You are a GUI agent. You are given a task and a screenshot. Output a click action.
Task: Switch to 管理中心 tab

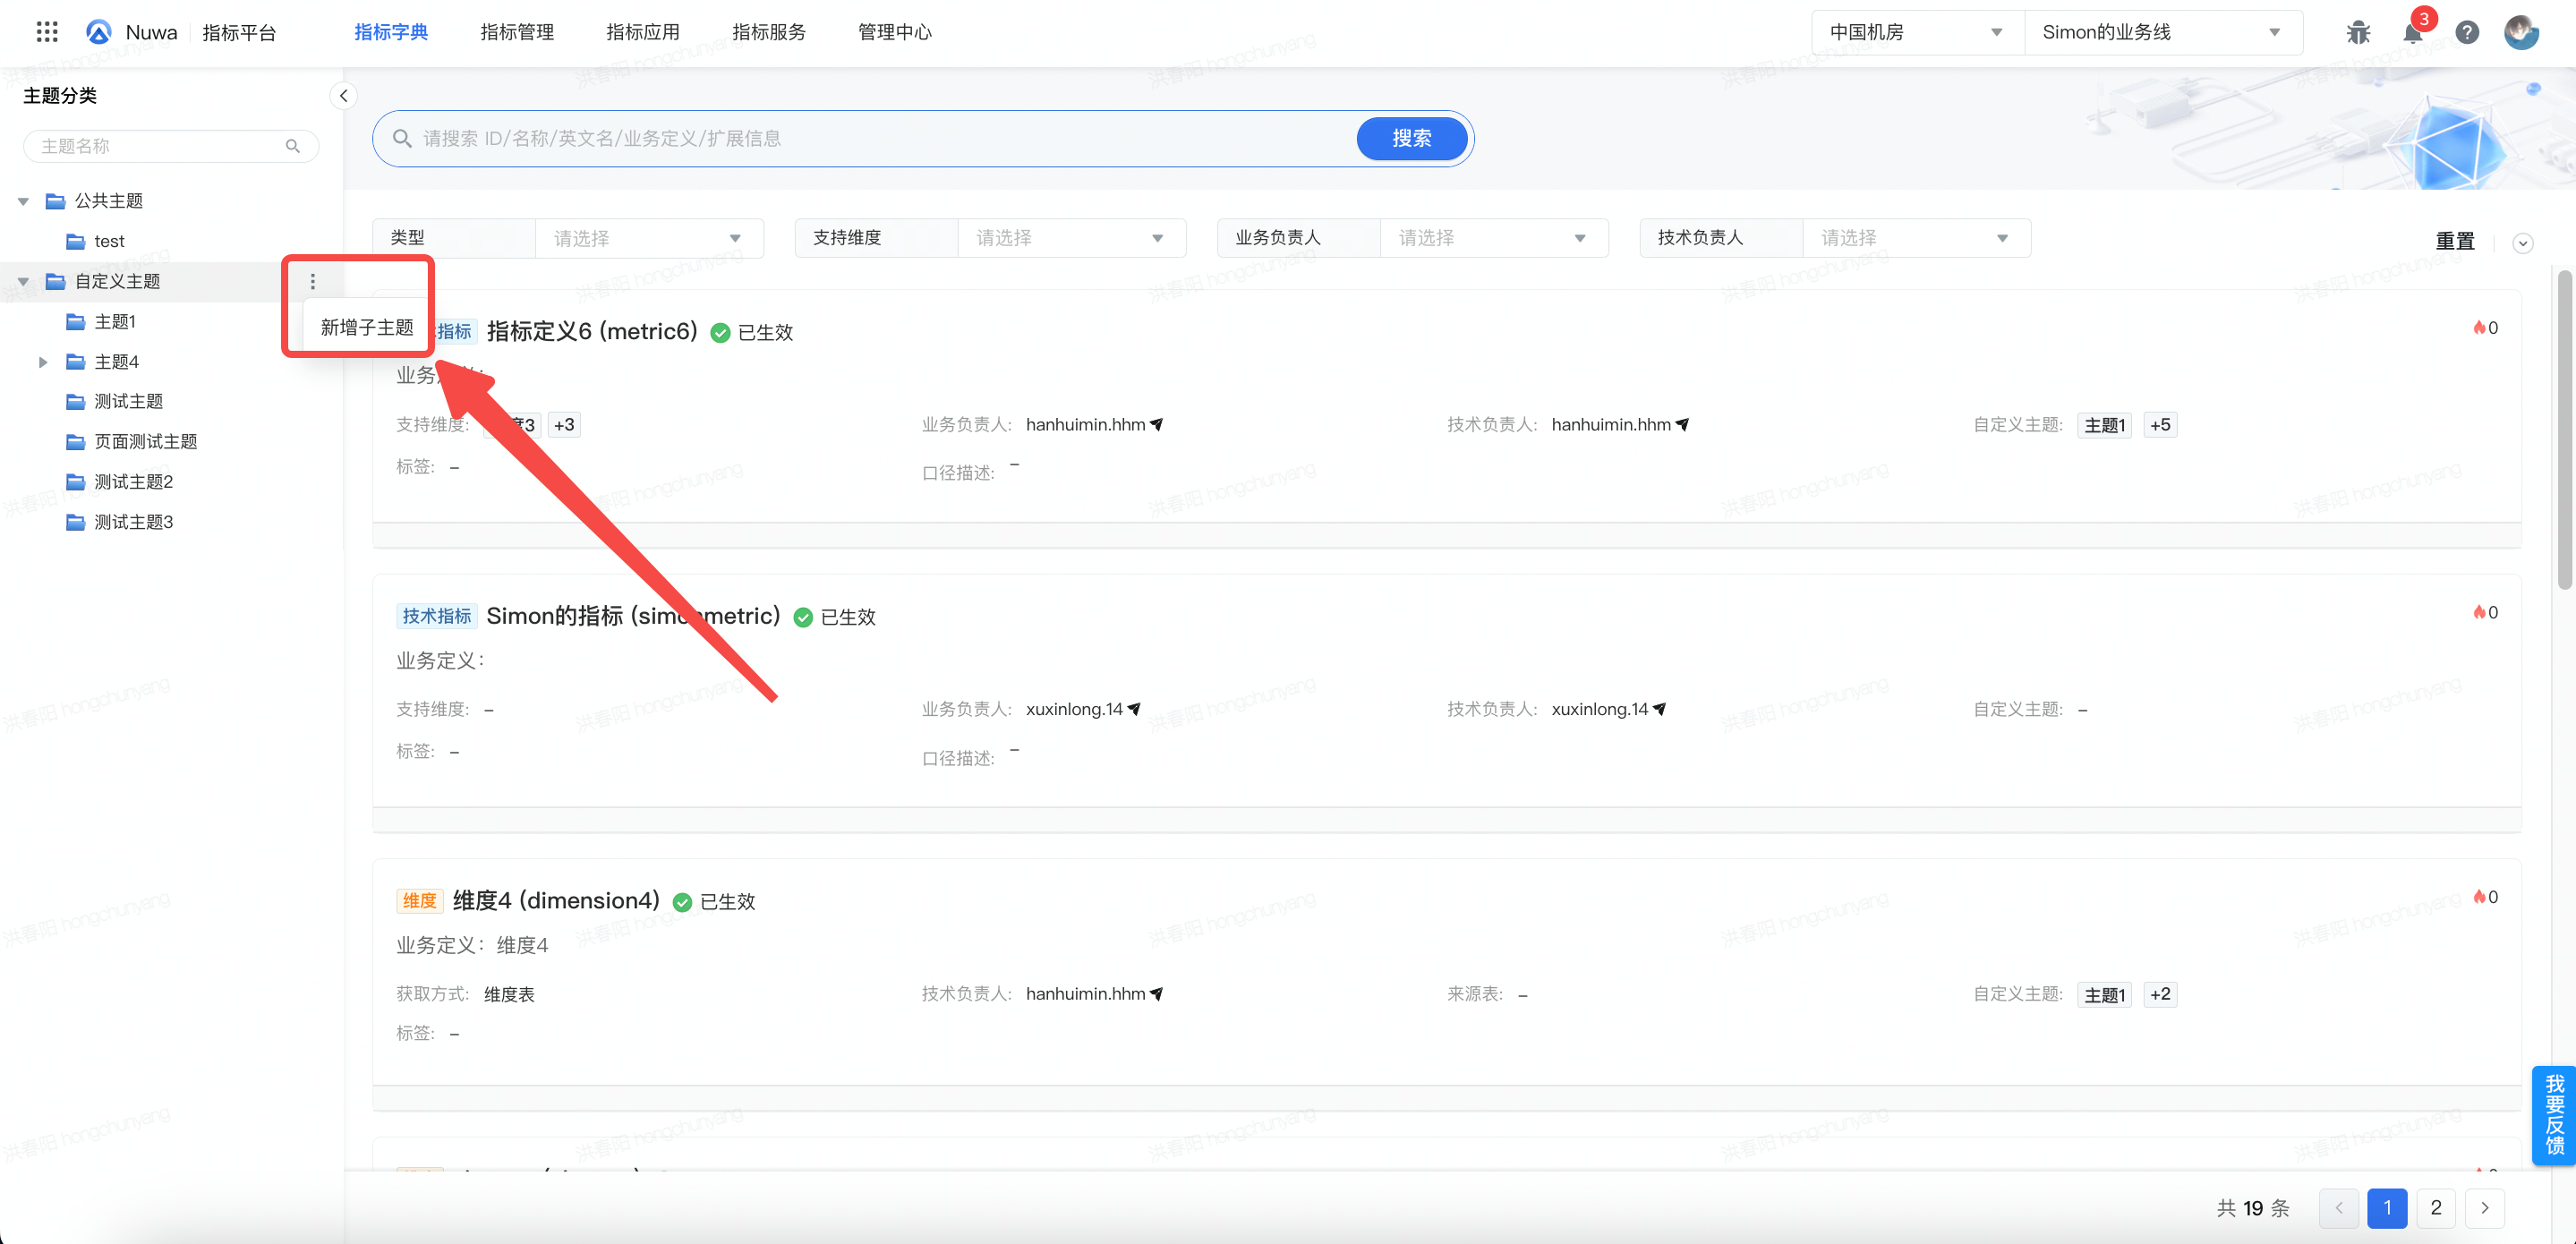(895, 32)
